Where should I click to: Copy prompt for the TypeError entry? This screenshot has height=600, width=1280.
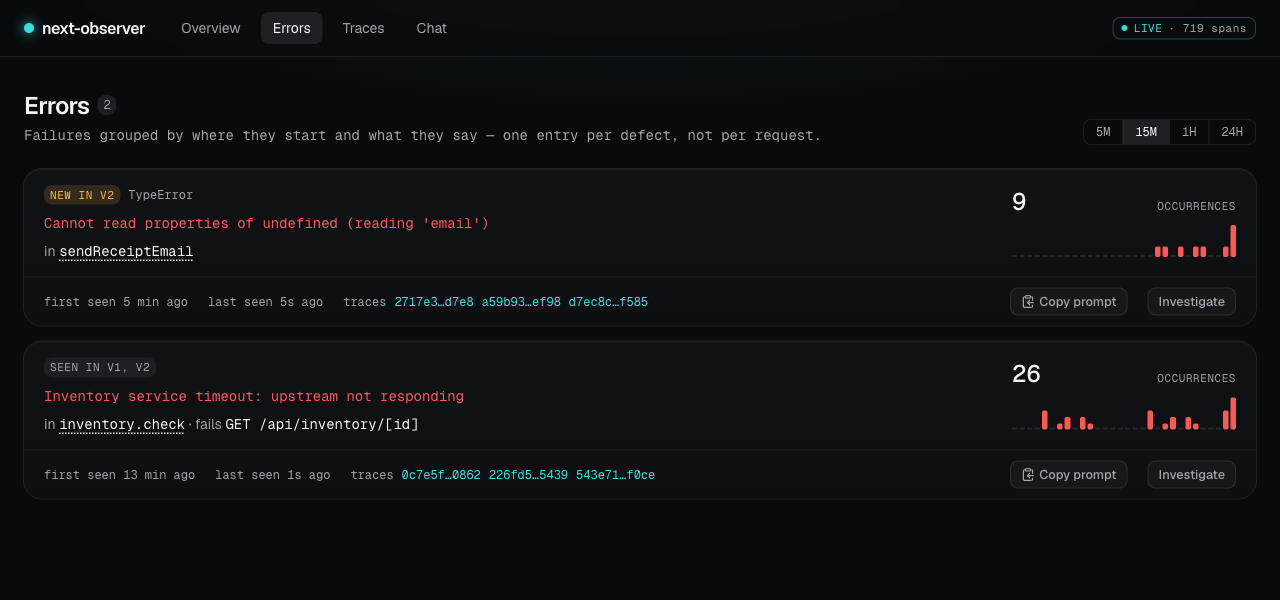[1069, 302]
